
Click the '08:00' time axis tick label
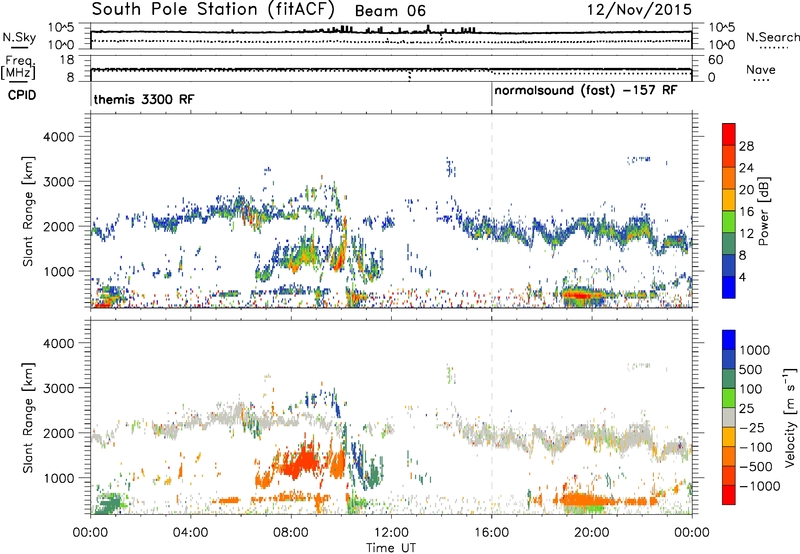click(291, 533)
